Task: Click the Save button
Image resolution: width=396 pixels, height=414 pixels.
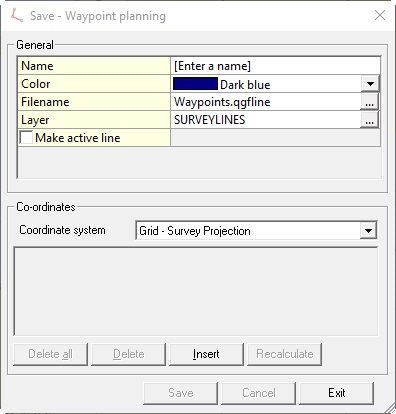Action: pos(181,393)
